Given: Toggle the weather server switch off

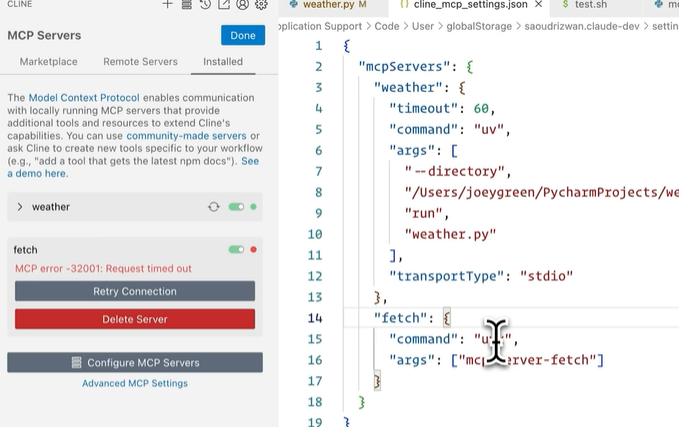Looking at the screenshot, I should tap(236, 207).
